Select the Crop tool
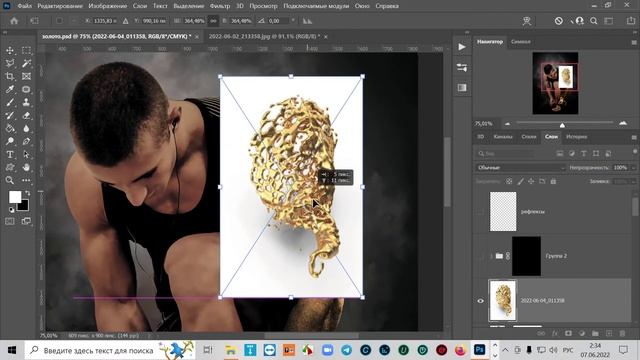The width and height of the screenshot is (640, 360). coord(10,76)
